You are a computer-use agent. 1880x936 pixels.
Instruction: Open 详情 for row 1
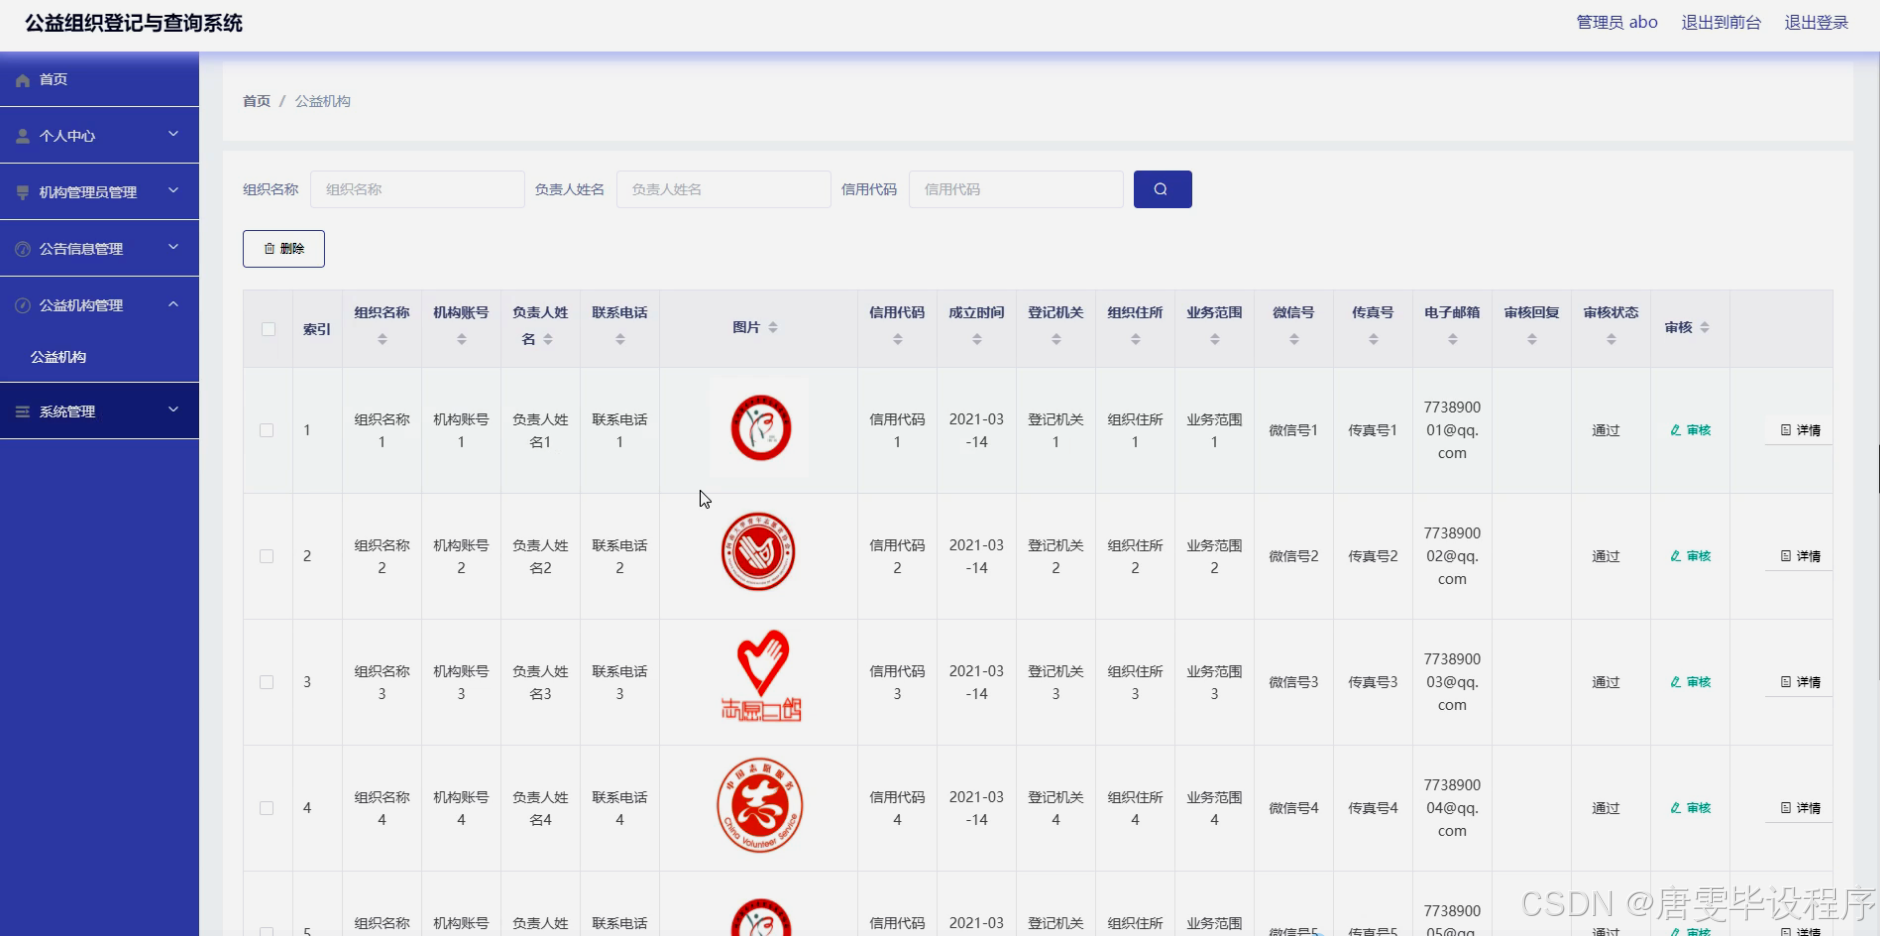1800,430
